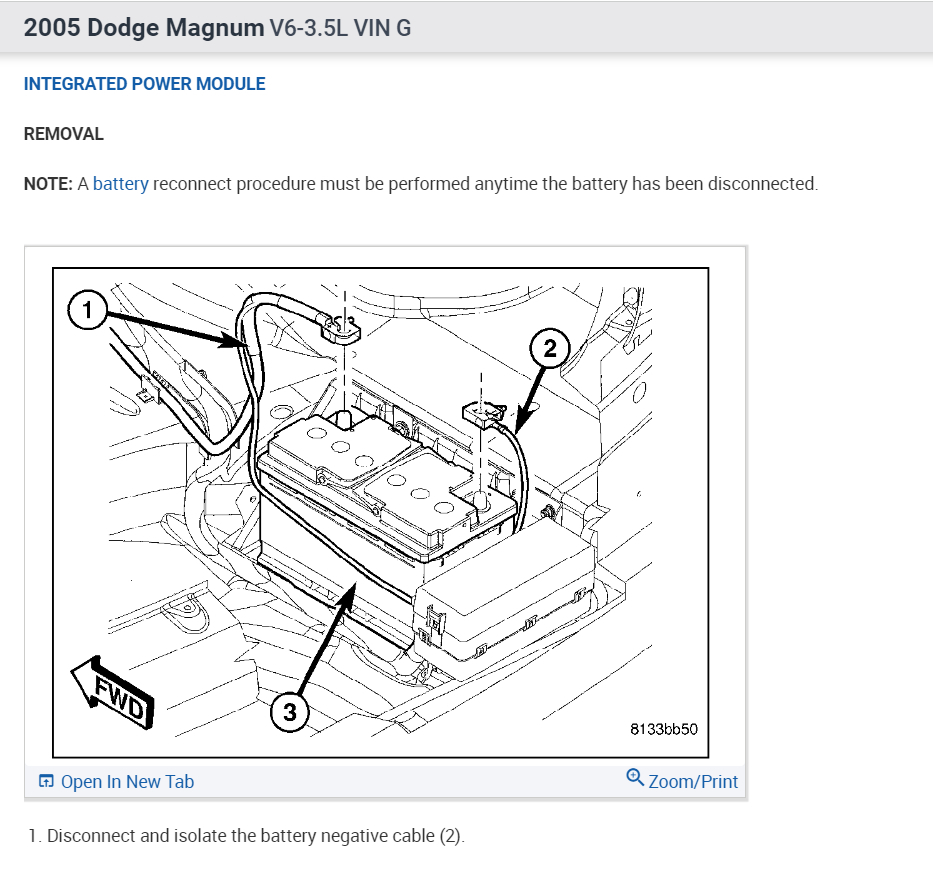Click the Zoom/Print magnifier icon
This screenshot has height=877, width=933.
635,777
